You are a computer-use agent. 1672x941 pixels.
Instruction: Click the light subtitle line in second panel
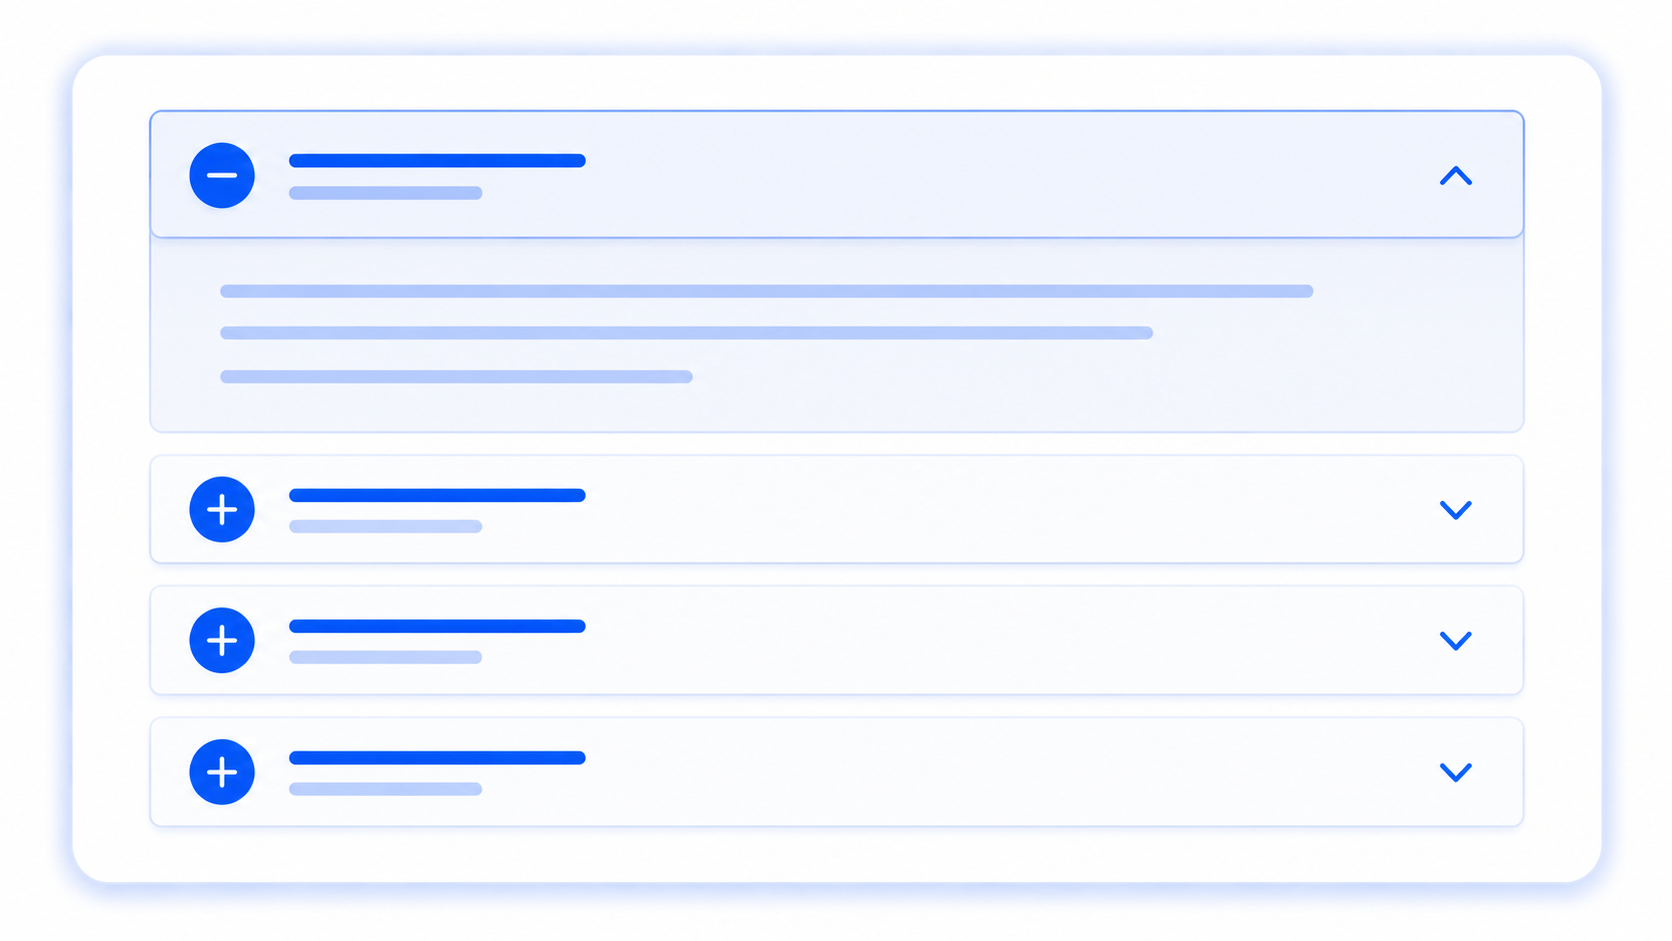tap(386, 526)
